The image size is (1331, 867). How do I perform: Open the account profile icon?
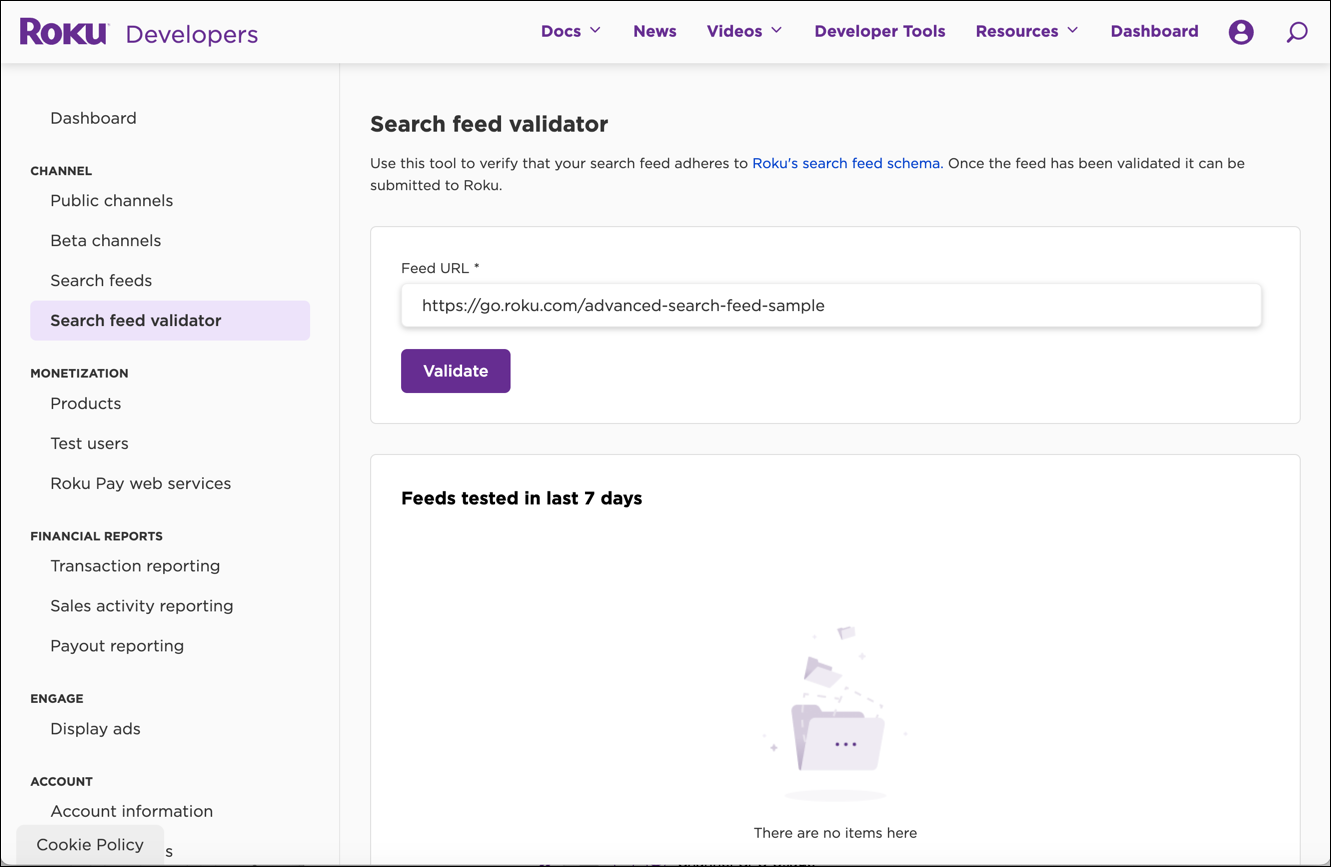point(1241,31)
